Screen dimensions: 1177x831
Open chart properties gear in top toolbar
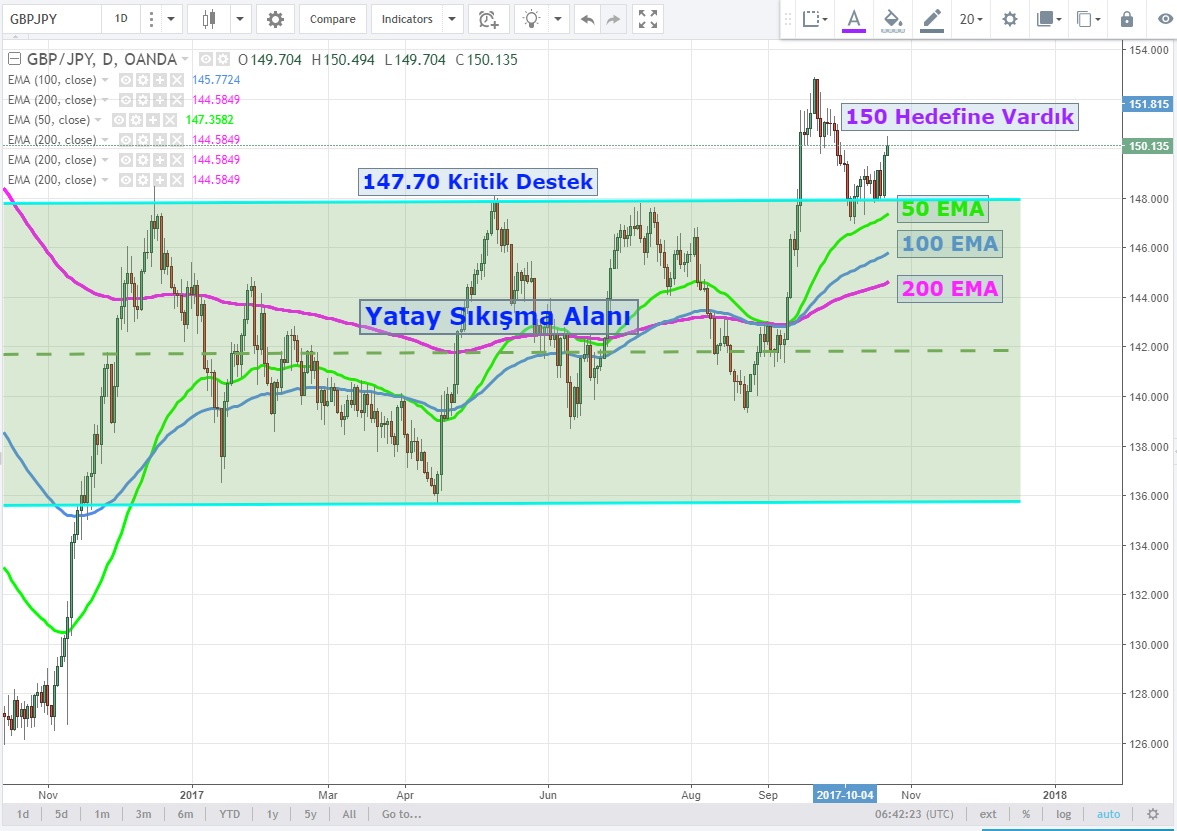(x=275, y=19)
